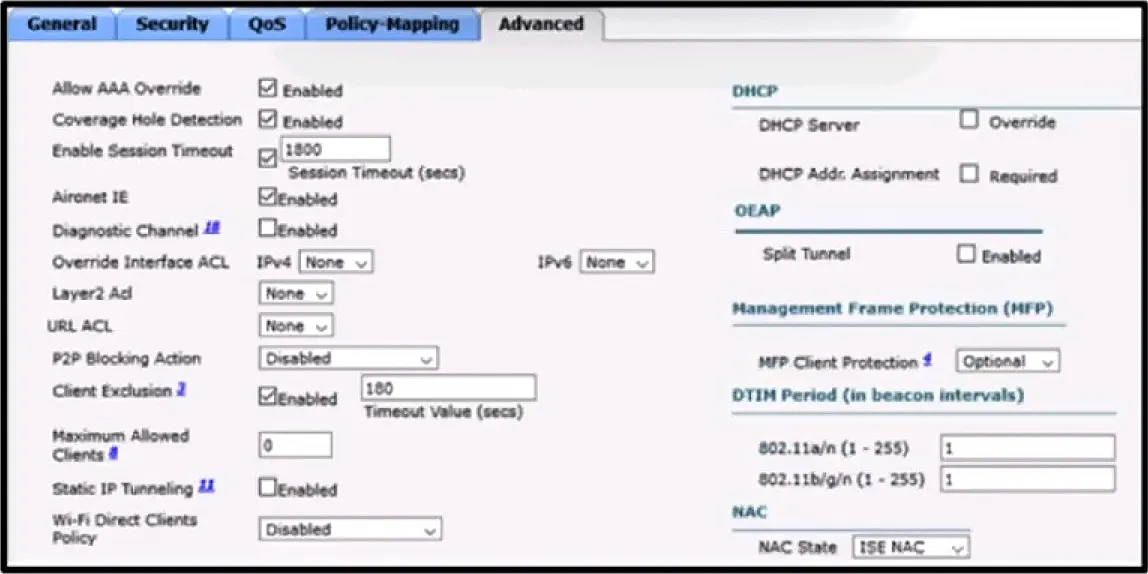1148x574 pixels.
Task: Click the Client Exclusion Timeout Value field
Action: [449, 387]
